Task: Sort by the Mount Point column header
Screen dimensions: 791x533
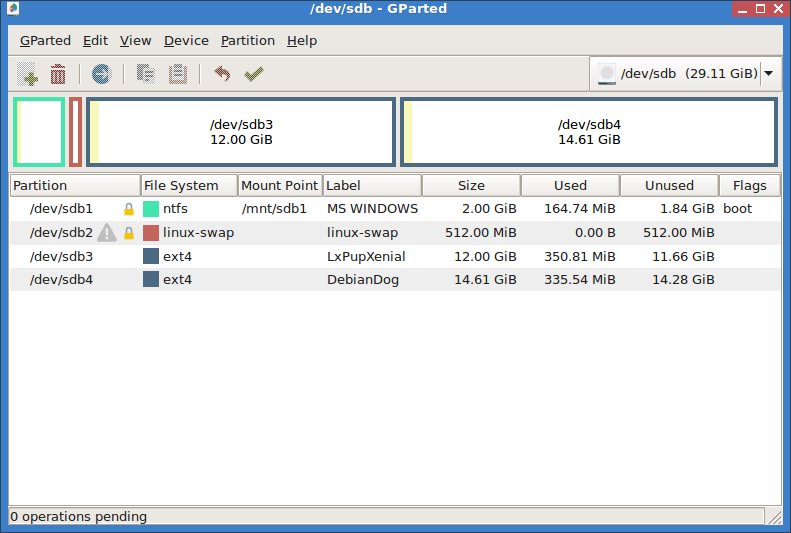Action: click(x=280, y=186)
